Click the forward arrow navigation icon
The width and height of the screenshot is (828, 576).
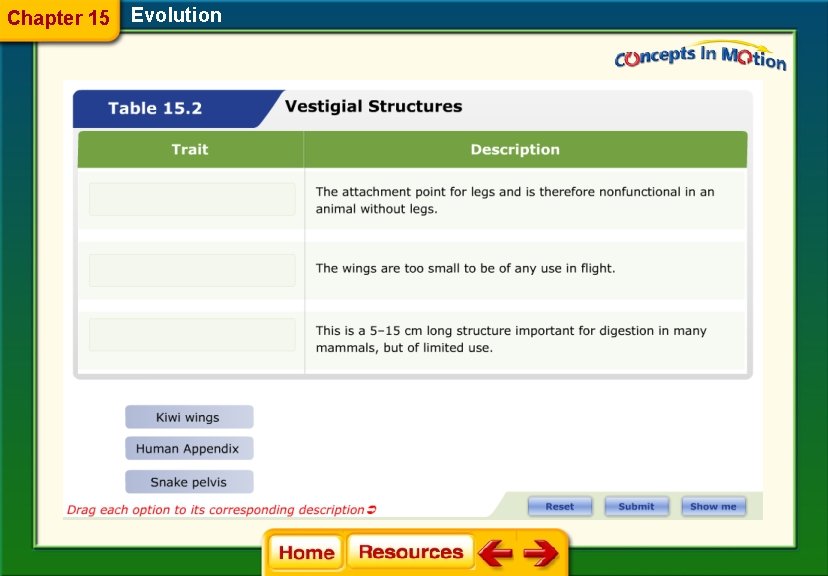pos(541,553)
